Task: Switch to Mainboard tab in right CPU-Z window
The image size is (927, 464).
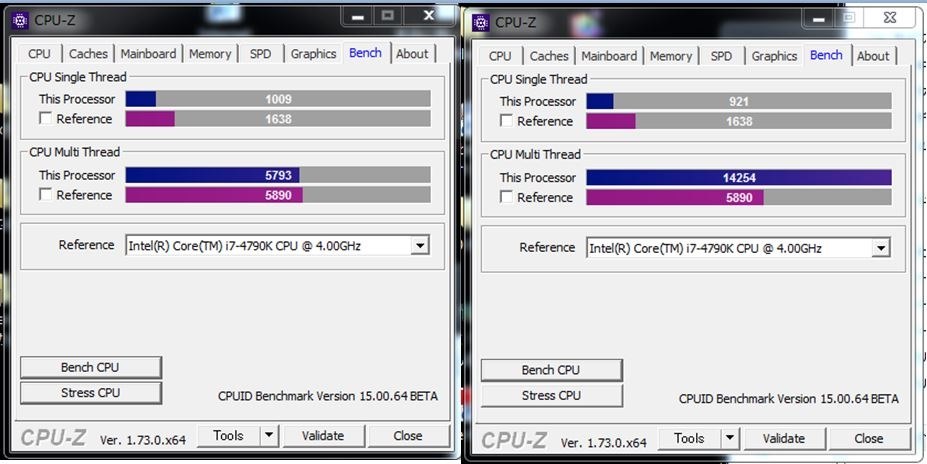Action: 609,56
